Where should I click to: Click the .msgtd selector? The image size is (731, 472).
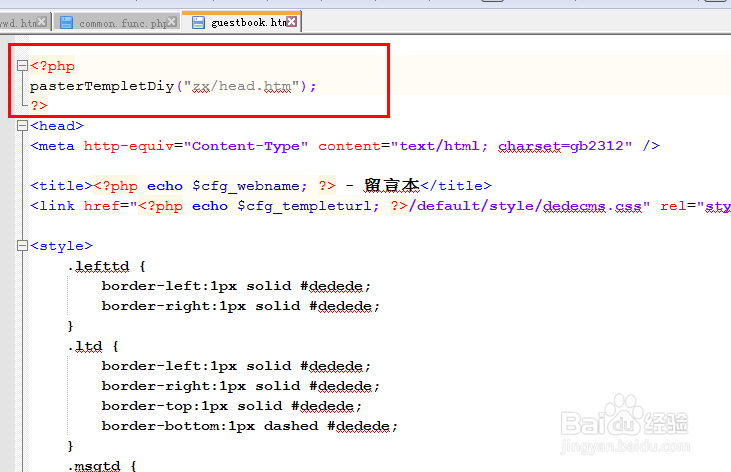94,465
